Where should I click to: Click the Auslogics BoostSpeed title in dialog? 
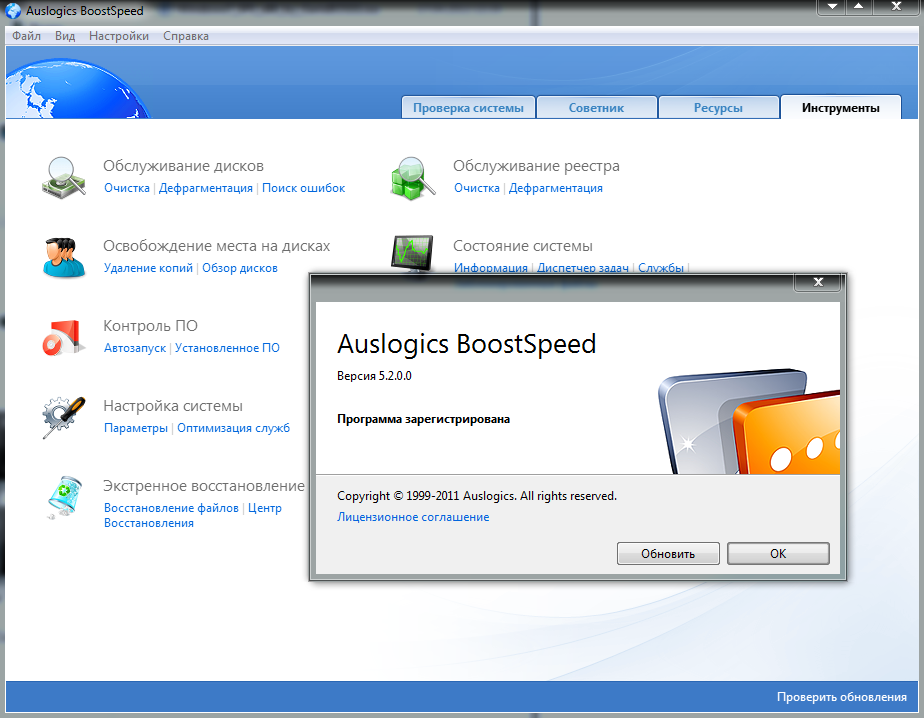(467, 344)
